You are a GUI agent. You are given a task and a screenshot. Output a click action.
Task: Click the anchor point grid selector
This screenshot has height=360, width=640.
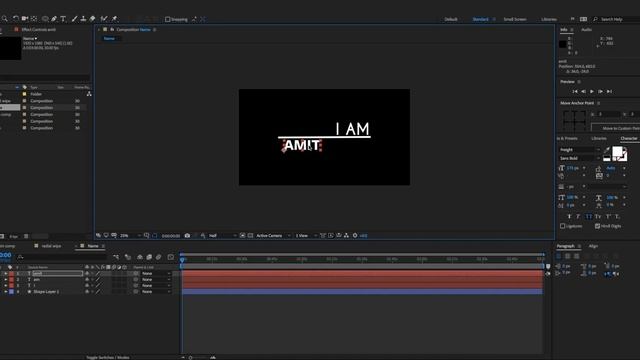574,121
